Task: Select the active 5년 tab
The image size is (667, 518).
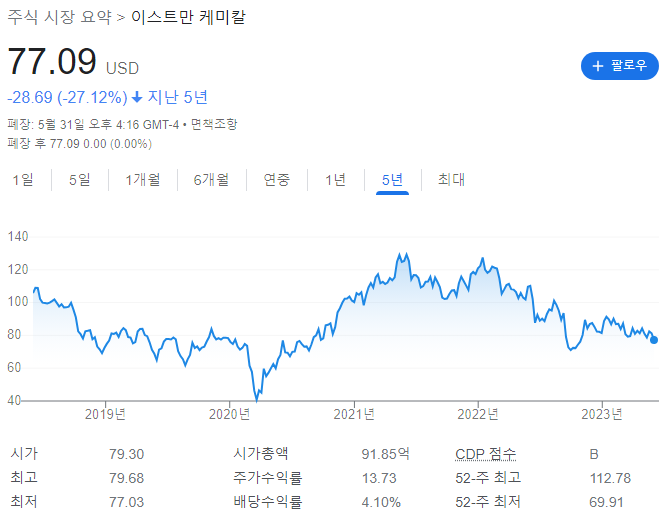Action: (392, 180)
